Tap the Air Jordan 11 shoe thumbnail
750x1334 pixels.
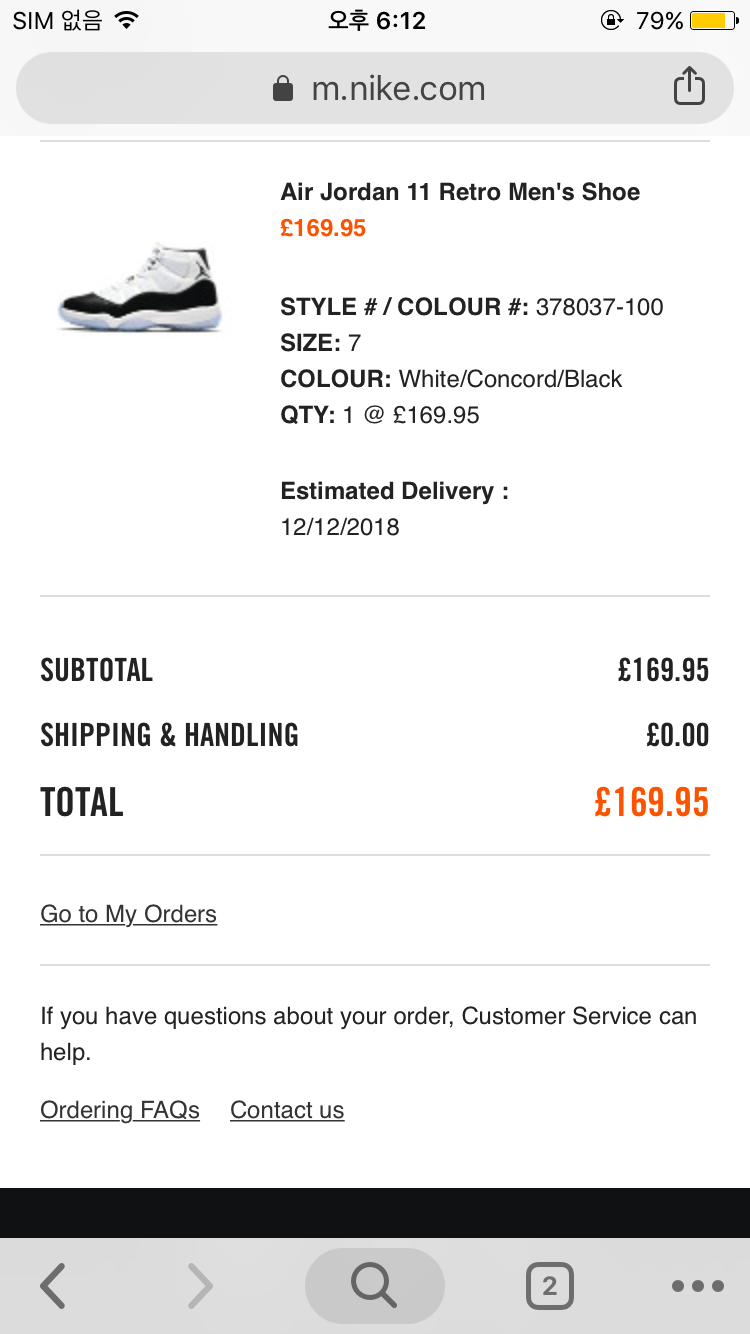point(139,287)
